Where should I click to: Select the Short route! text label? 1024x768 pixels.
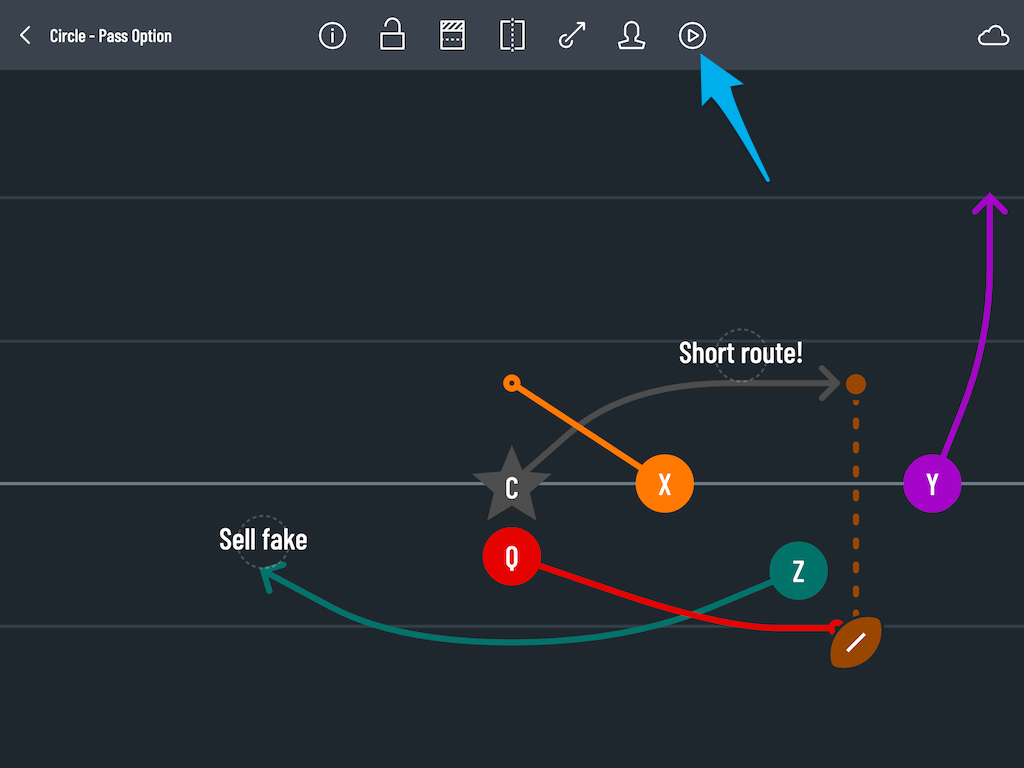pyautogui.click(x=741, y=353)
